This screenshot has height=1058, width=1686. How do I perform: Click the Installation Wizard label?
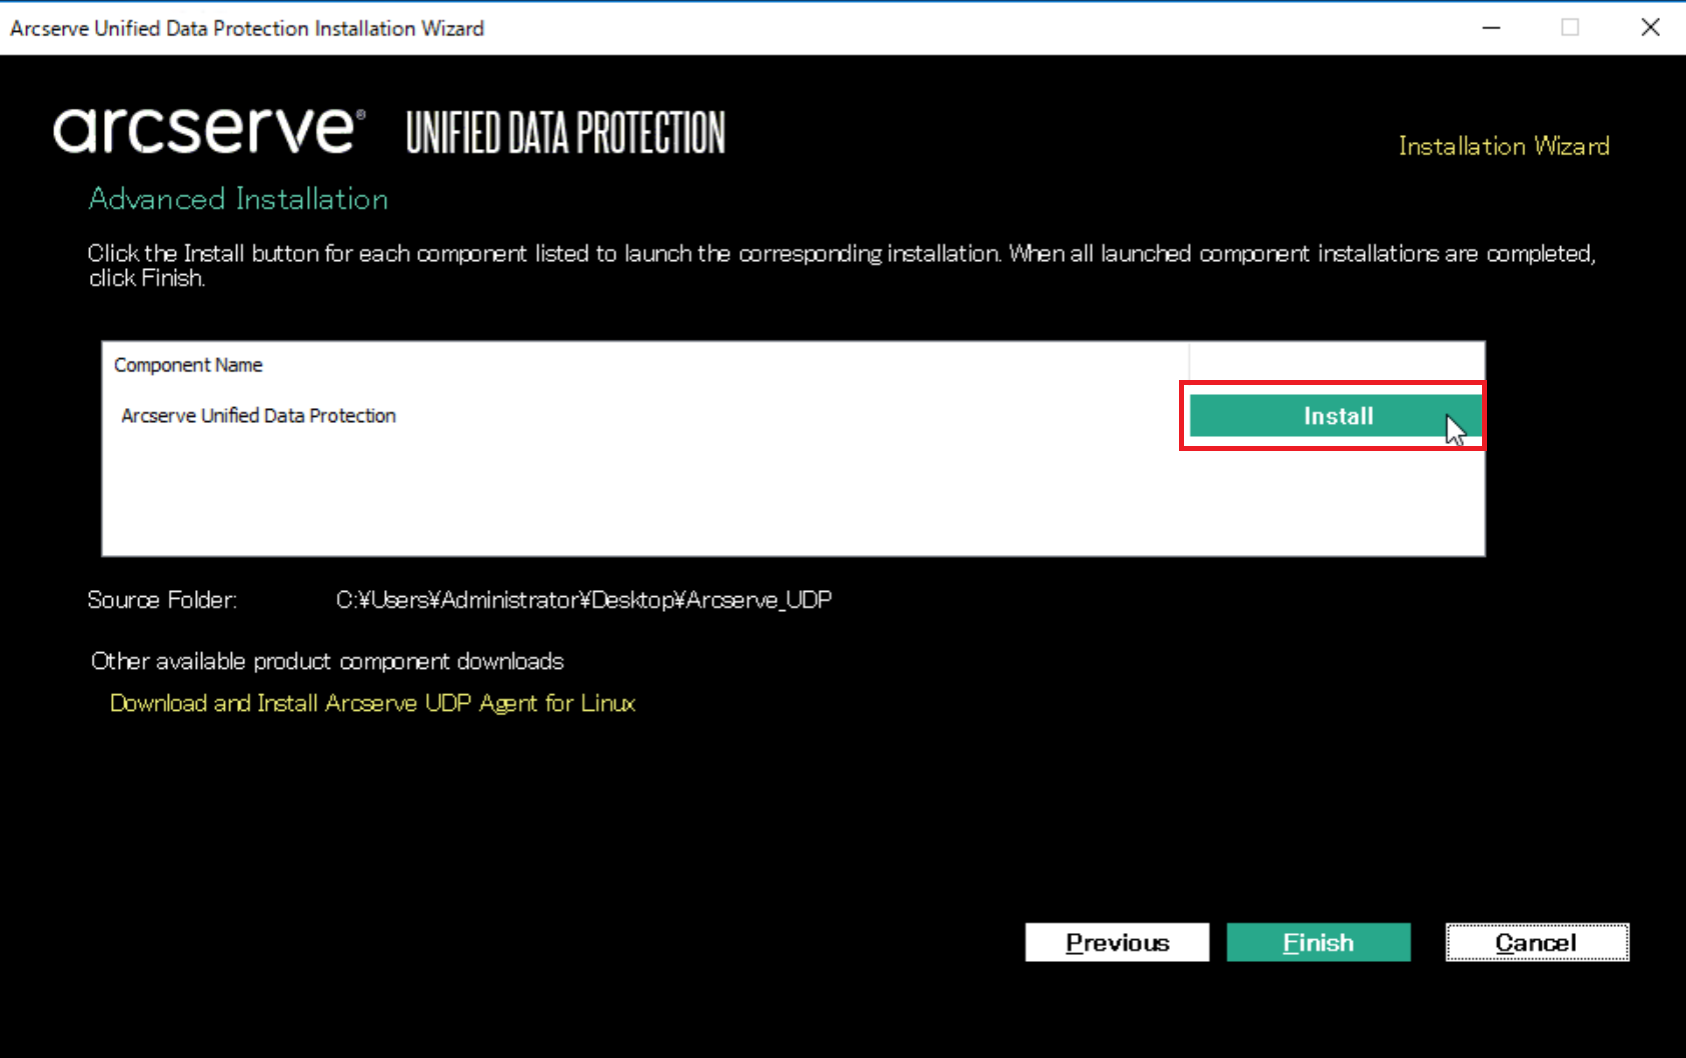point(1504,146)
